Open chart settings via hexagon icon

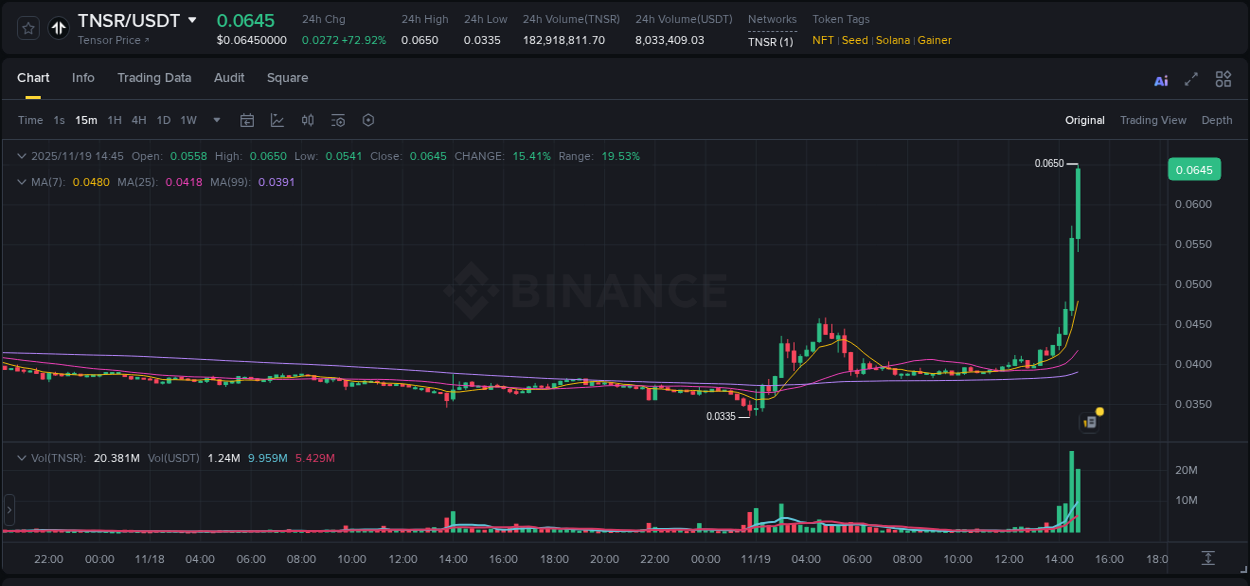pos(368,120)
